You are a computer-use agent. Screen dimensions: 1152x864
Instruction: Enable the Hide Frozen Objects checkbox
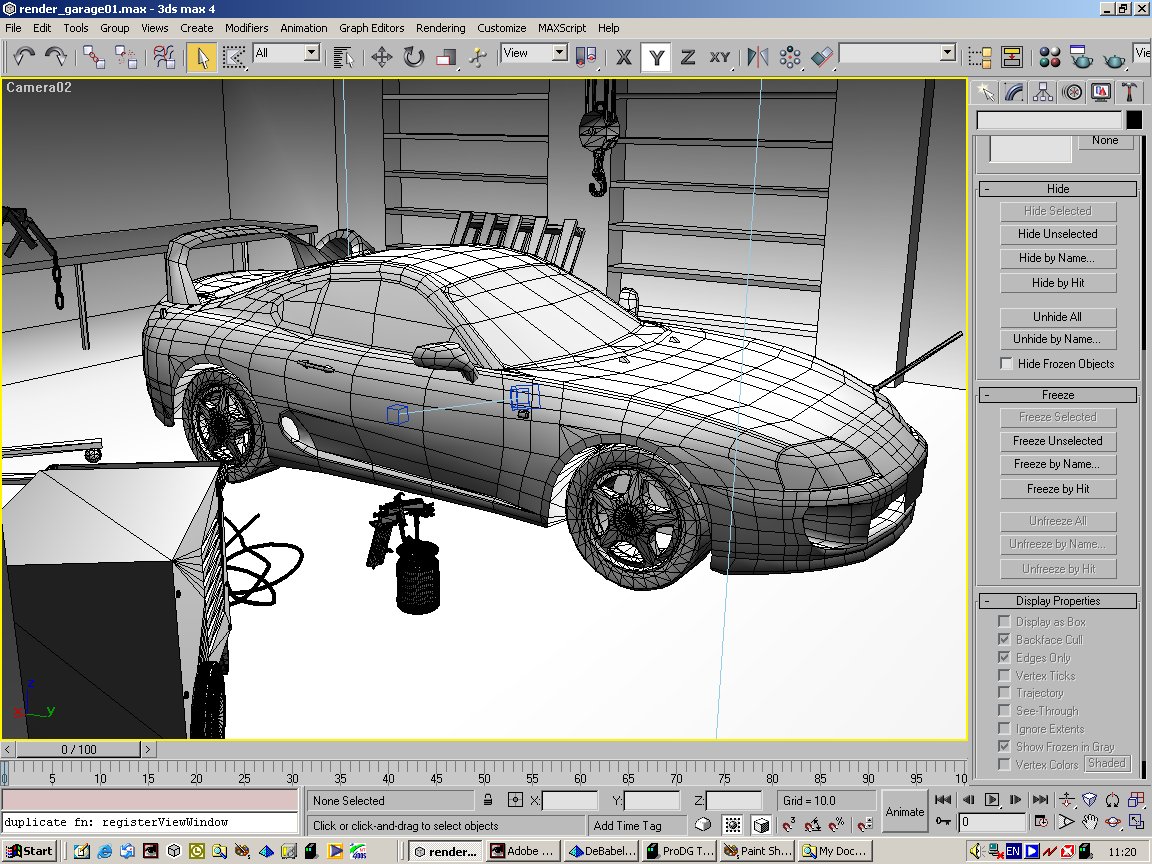tap(1007, 364)
